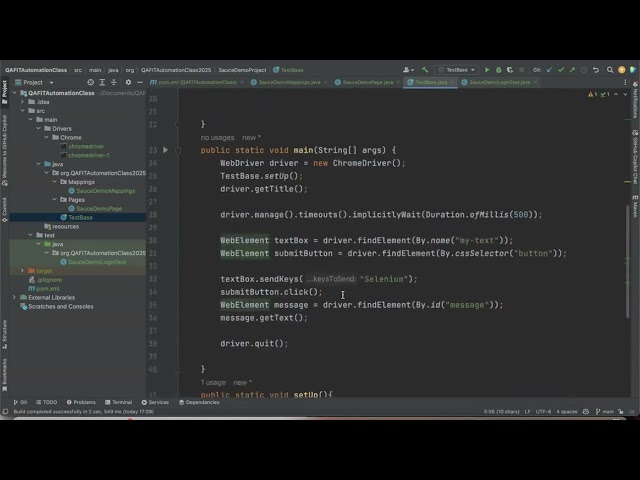Open Git Show History clock icon
Viewport: 640px width, 480px height.
[584, 70]
